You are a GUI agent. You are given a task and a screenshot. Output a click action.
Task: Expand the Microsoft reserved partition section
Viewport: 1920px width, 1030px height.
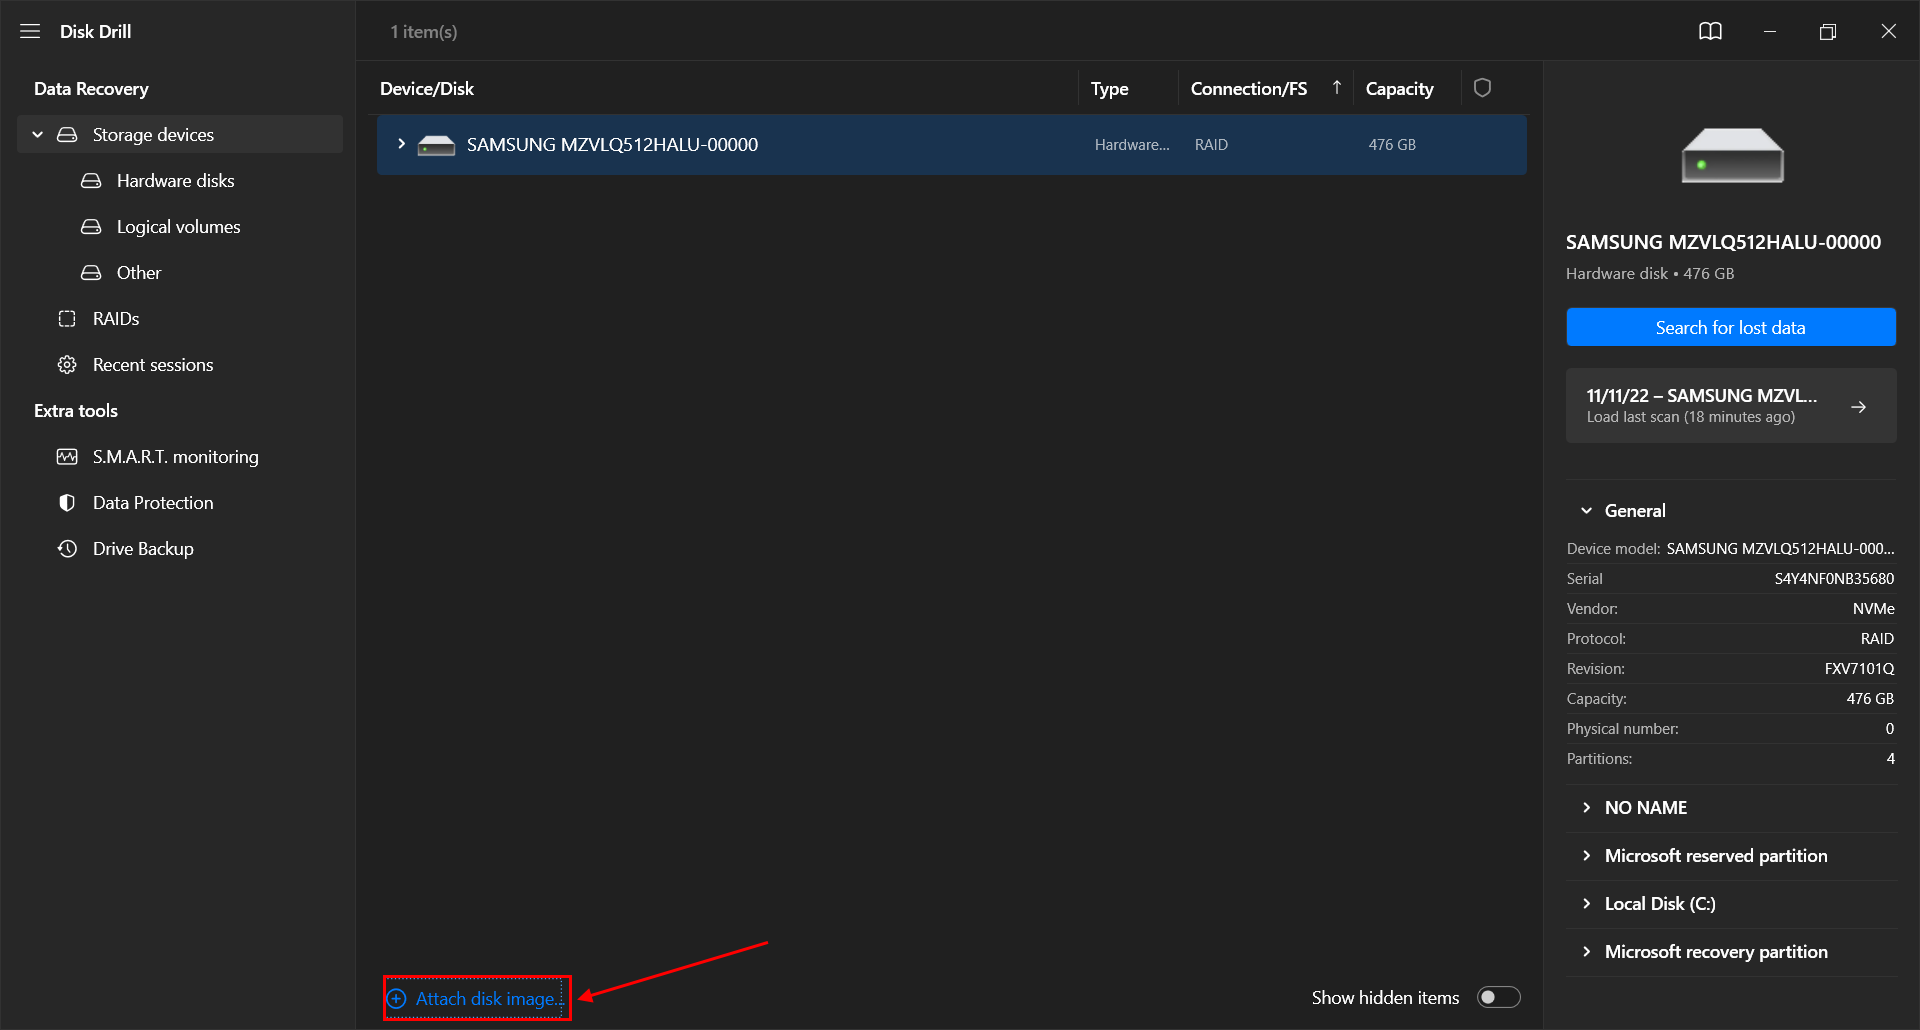[x=1586, y=855]
